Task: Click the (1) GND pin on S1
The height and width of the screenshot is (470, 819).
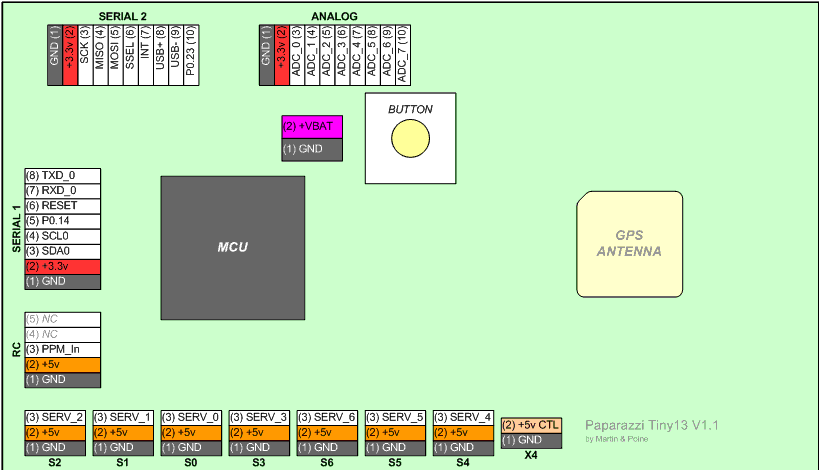Action: point(123,448)
